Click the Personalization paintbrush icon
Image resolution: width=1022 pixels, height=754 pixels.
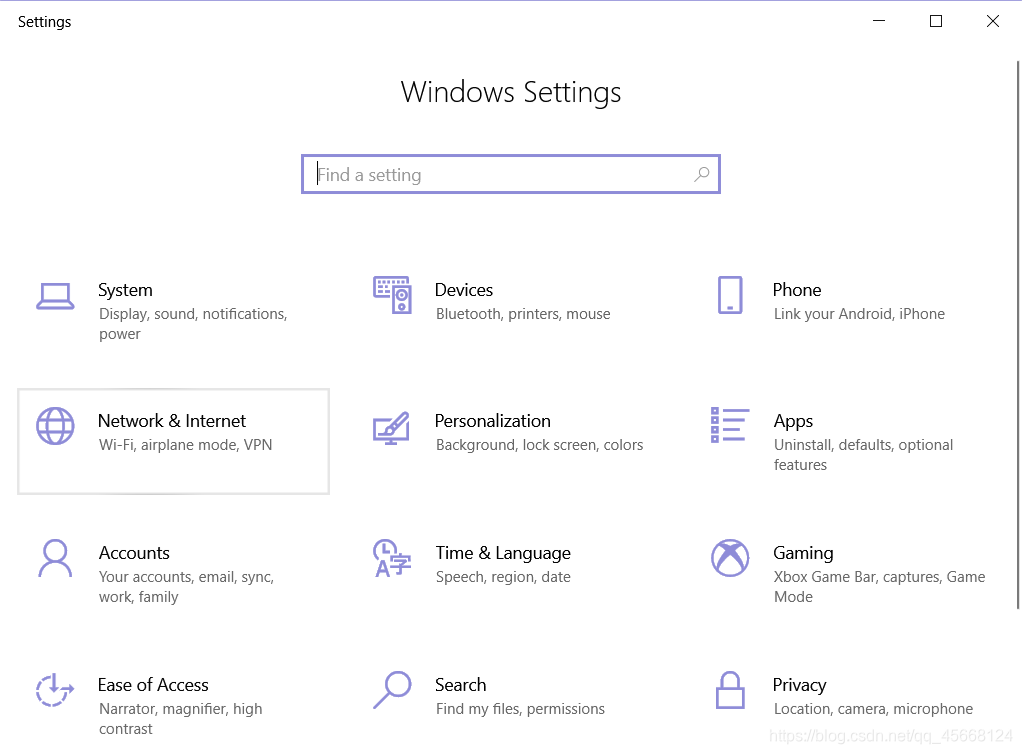point(391,428)
